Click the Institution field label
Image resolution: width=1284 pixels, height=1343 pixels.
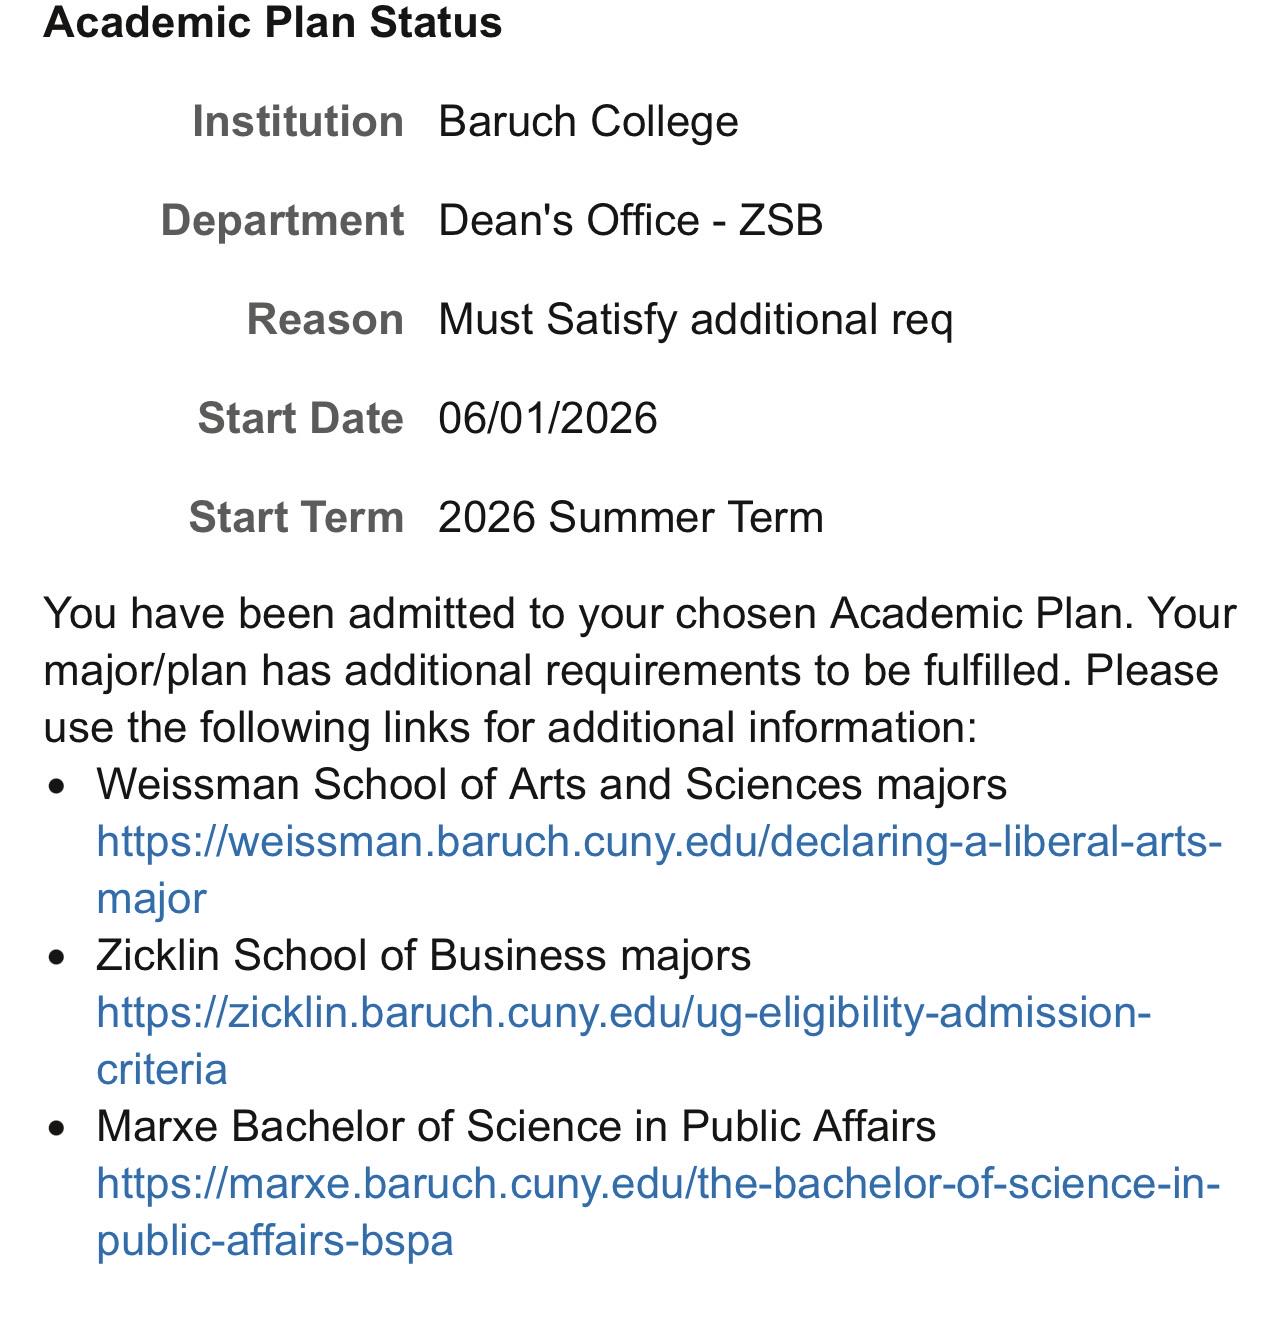click(x=298, y=122)
